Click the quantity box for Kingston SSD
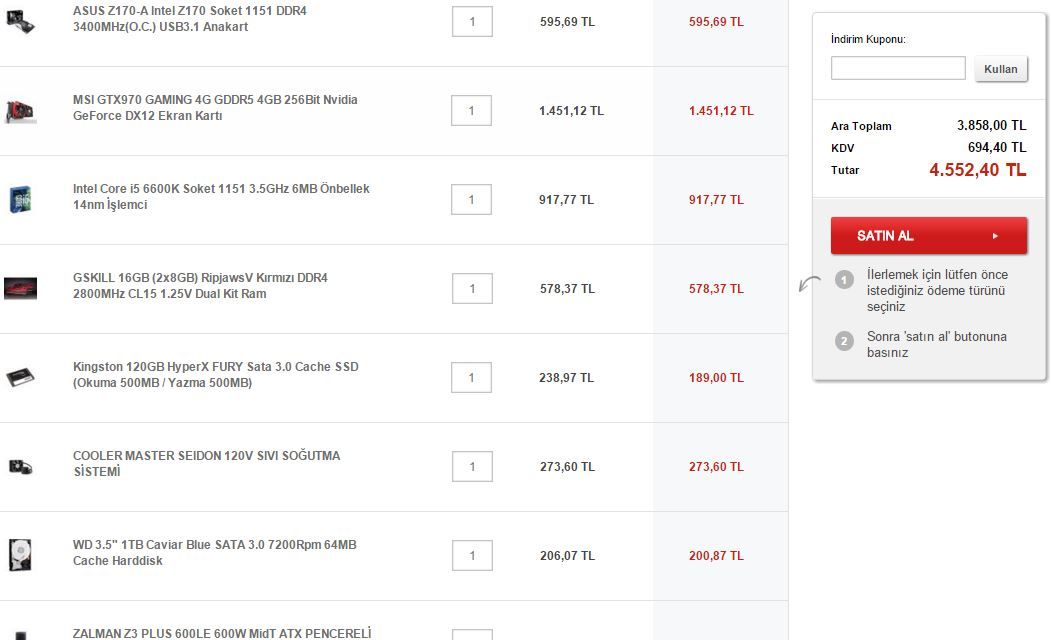1052x640 pixels. (x=472, y=378)
